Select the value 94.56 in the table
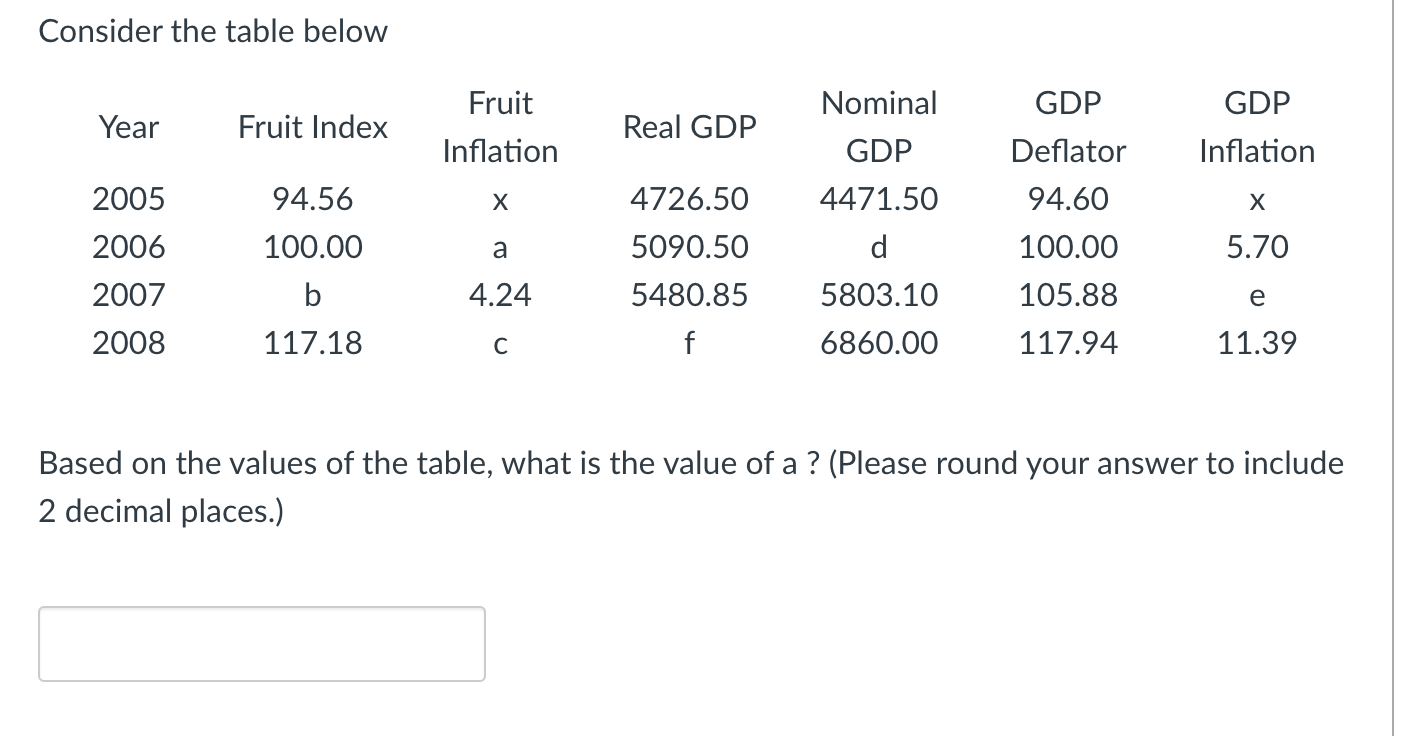The width and height of the screenshot is (1404, 736). pos(312,199)
